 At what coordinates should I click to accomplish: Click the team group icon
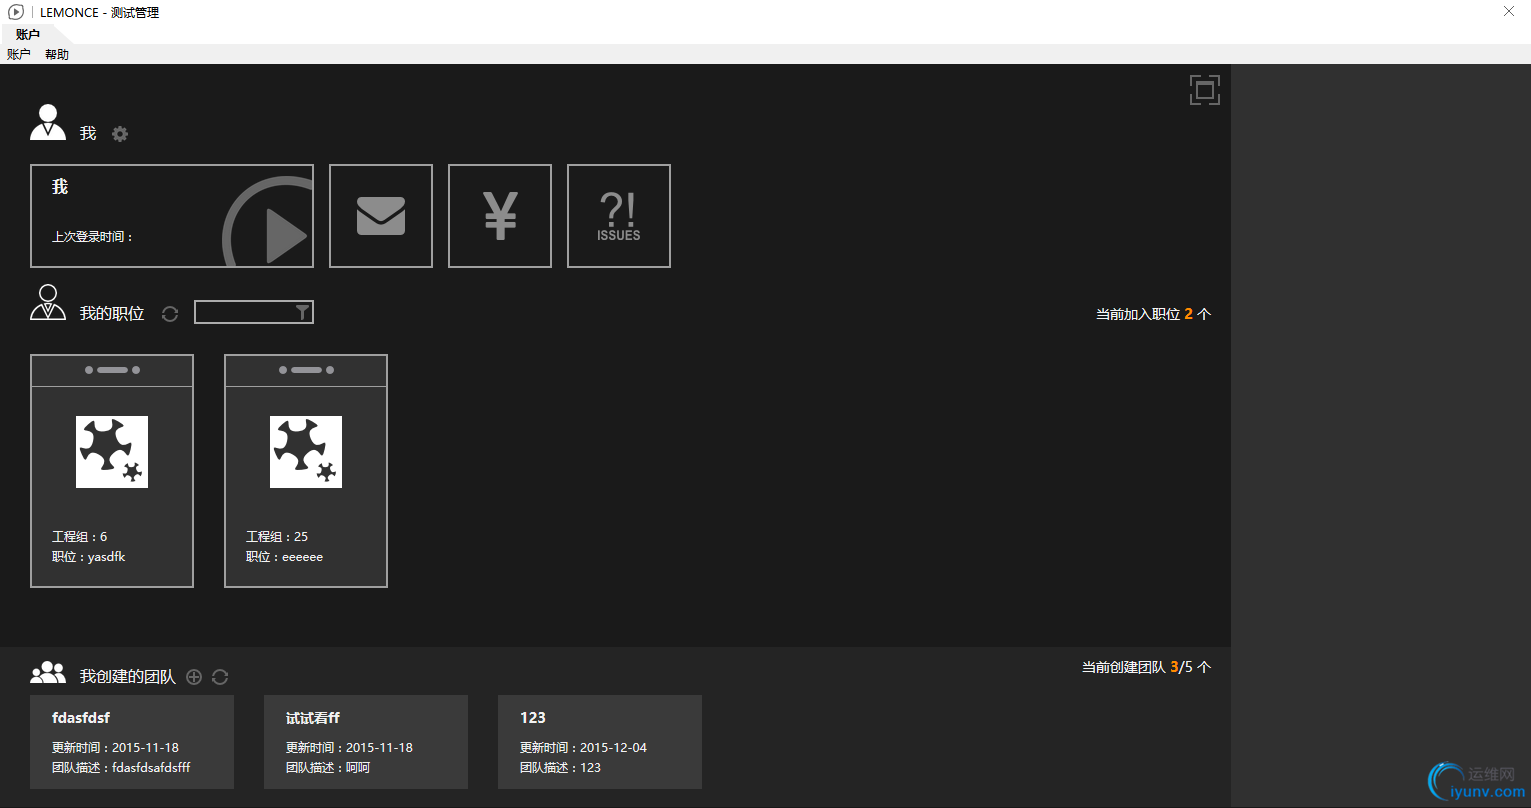(x=48, y=673)
